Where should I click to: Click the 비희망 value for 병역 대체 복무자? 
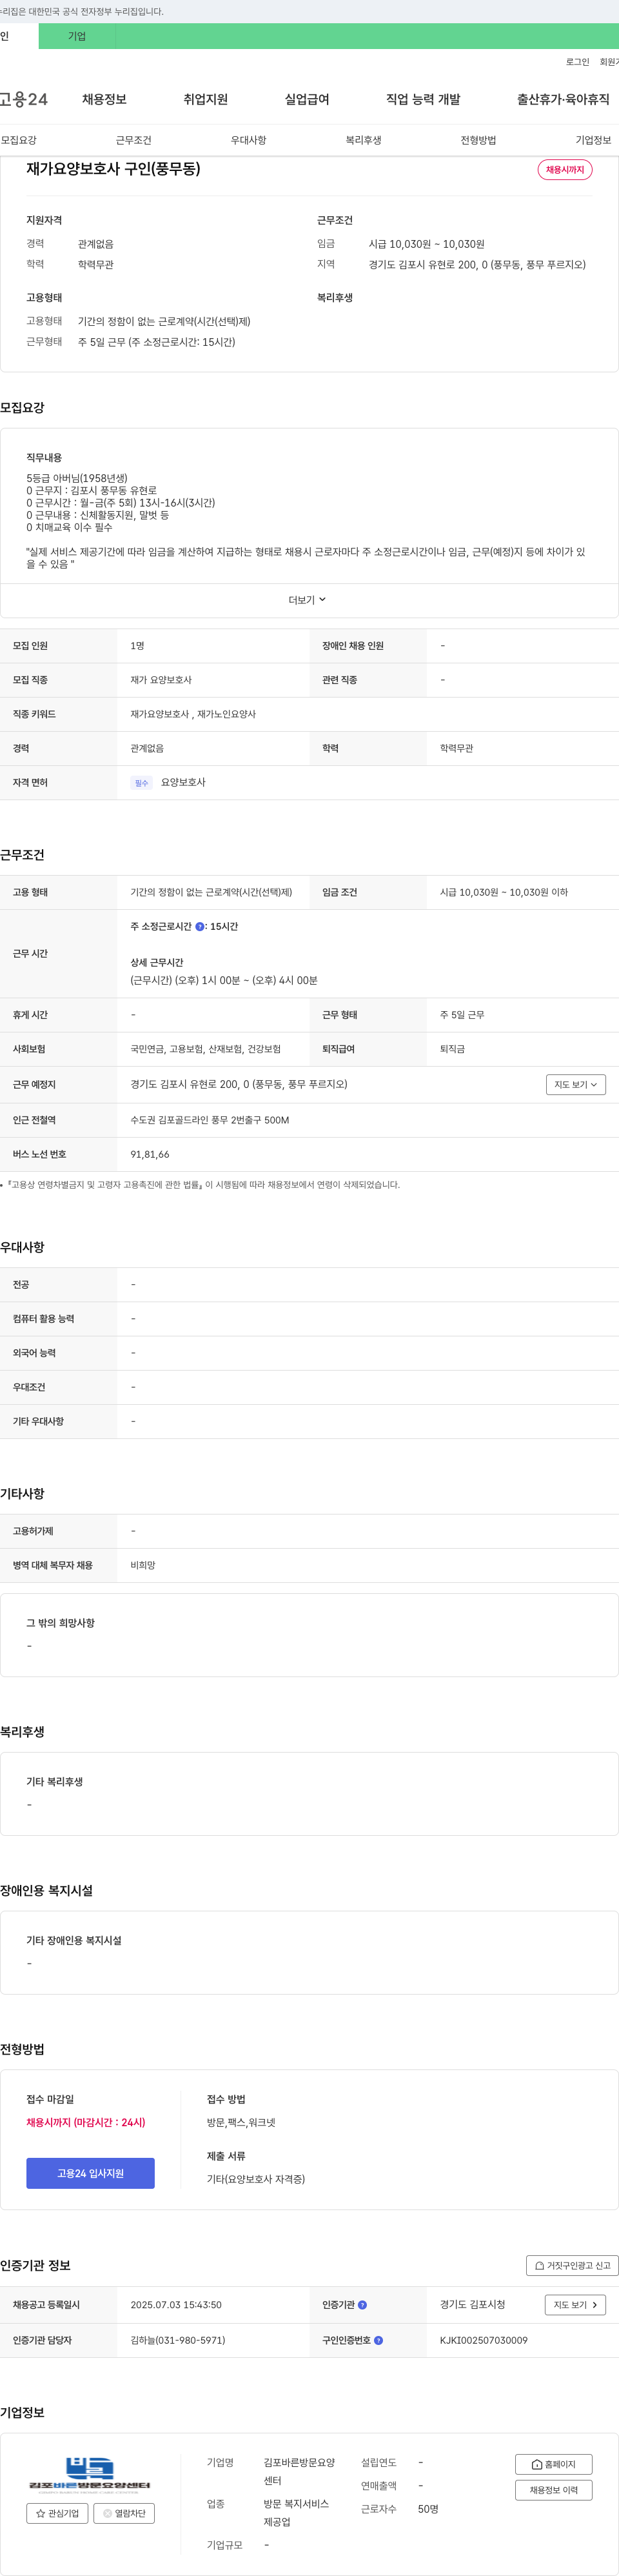143,1566
